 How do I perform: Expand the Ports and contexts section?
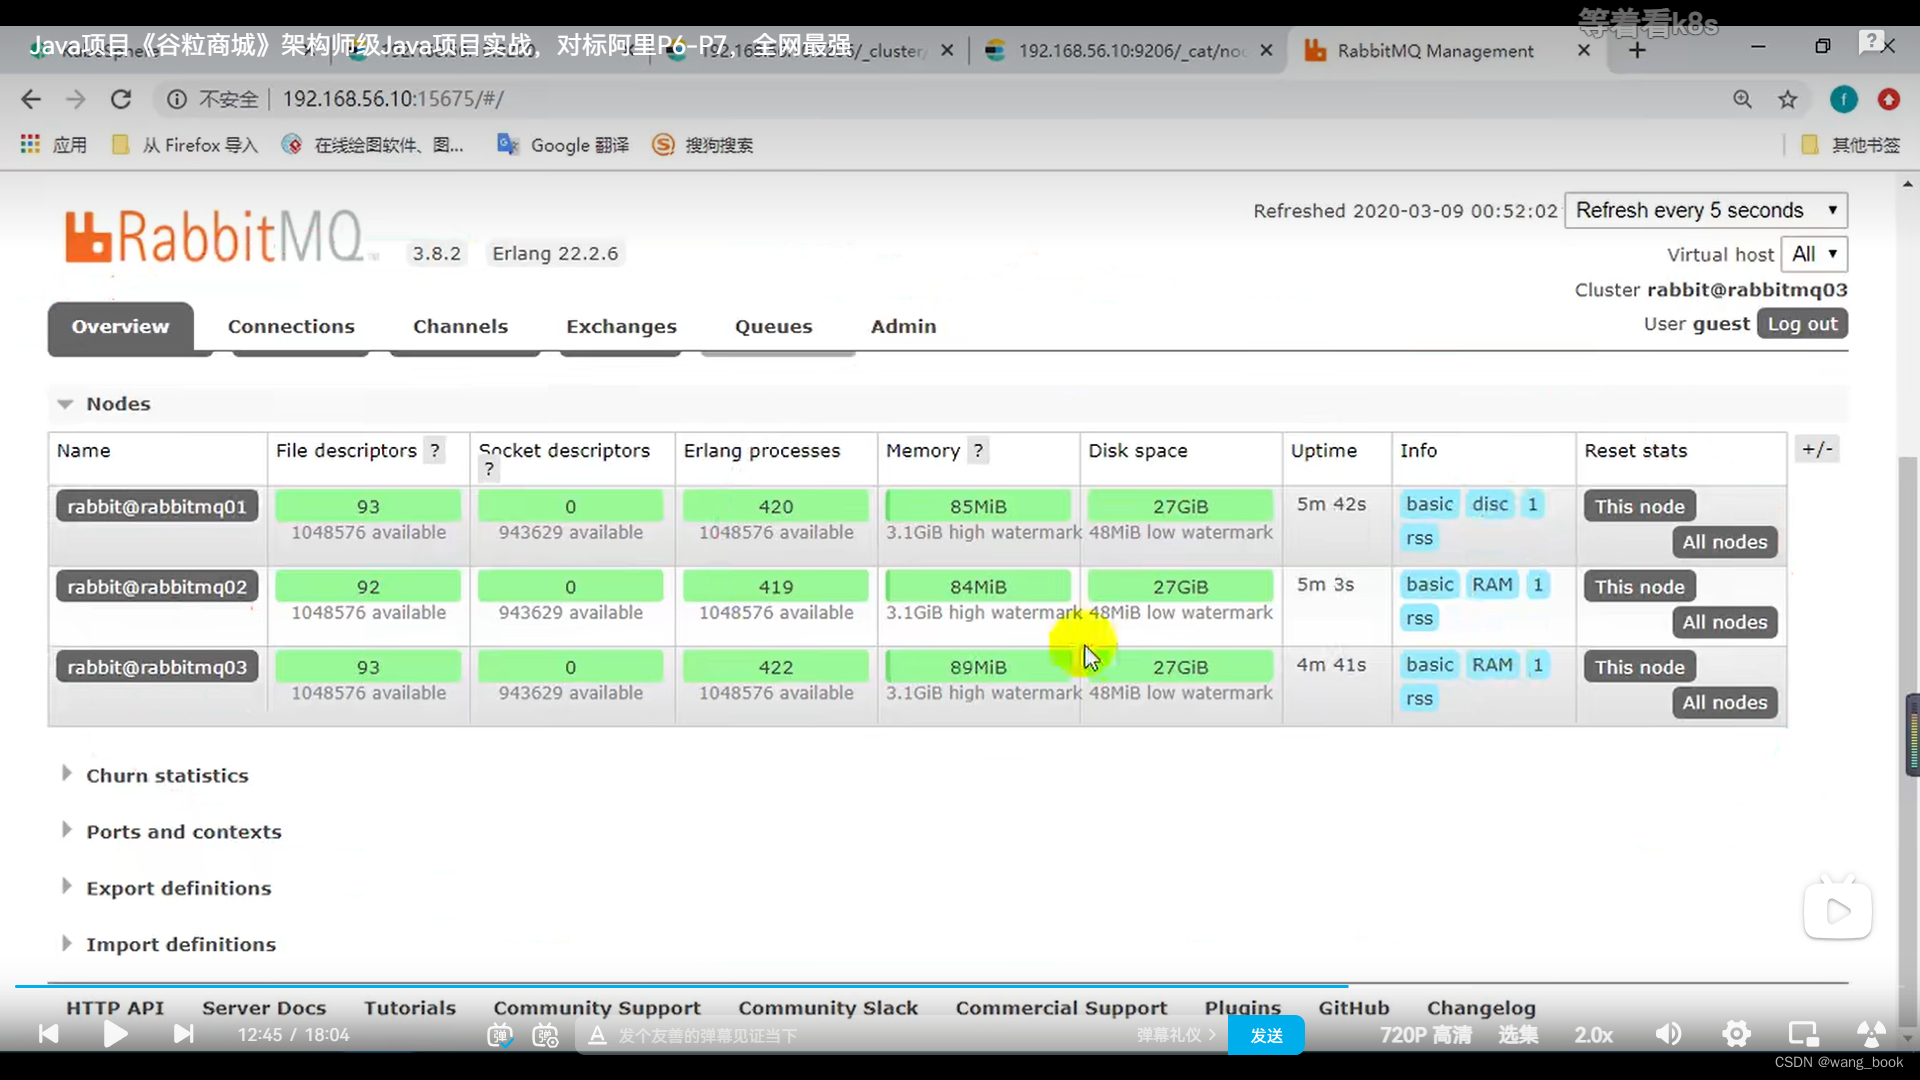click(x=171, y=831)
